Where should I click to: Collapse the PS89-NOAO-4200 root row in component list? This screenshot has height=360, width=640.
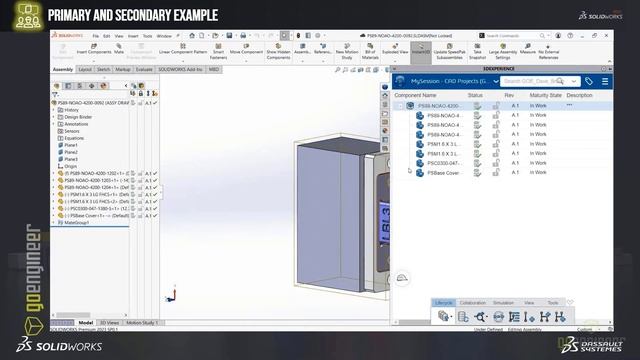click(400, 106)
